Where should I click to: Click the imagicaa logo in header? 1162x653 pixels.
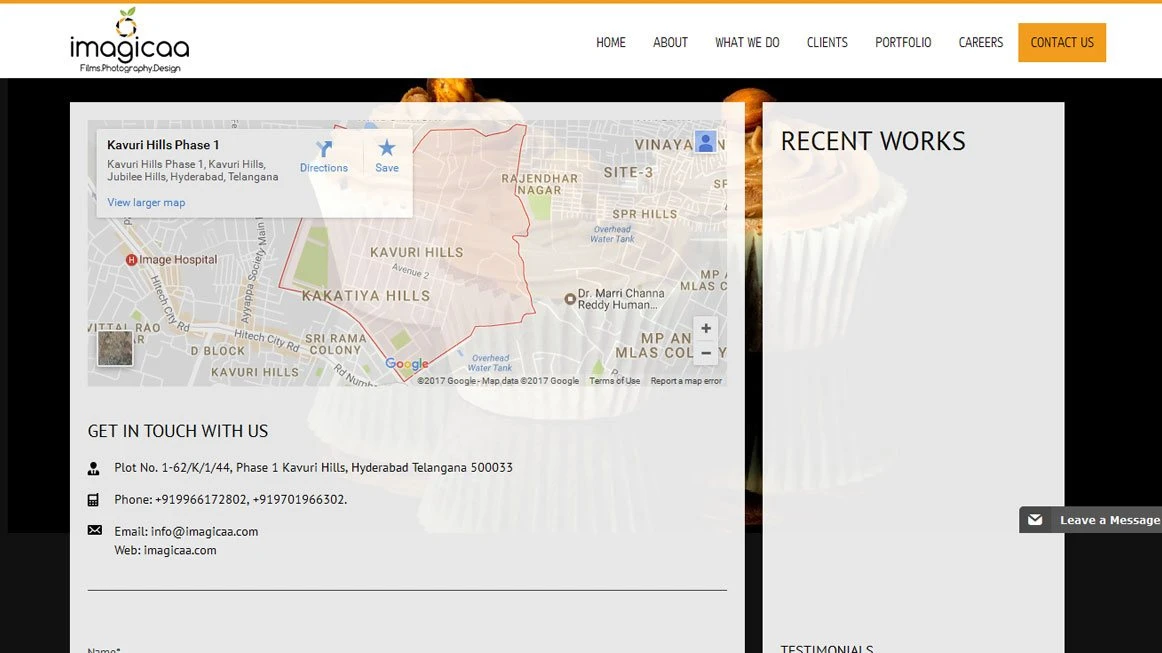tap(129, 42)
